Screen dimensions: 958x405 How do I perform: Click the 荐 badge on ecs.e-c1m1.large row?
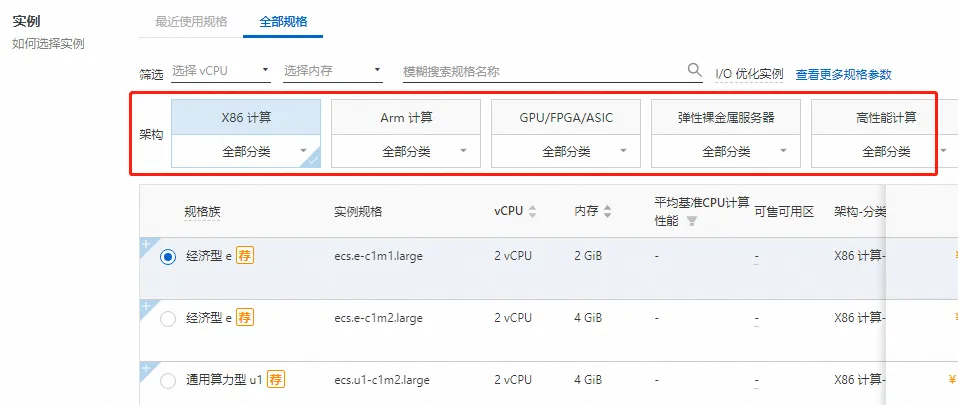[245, 256]
